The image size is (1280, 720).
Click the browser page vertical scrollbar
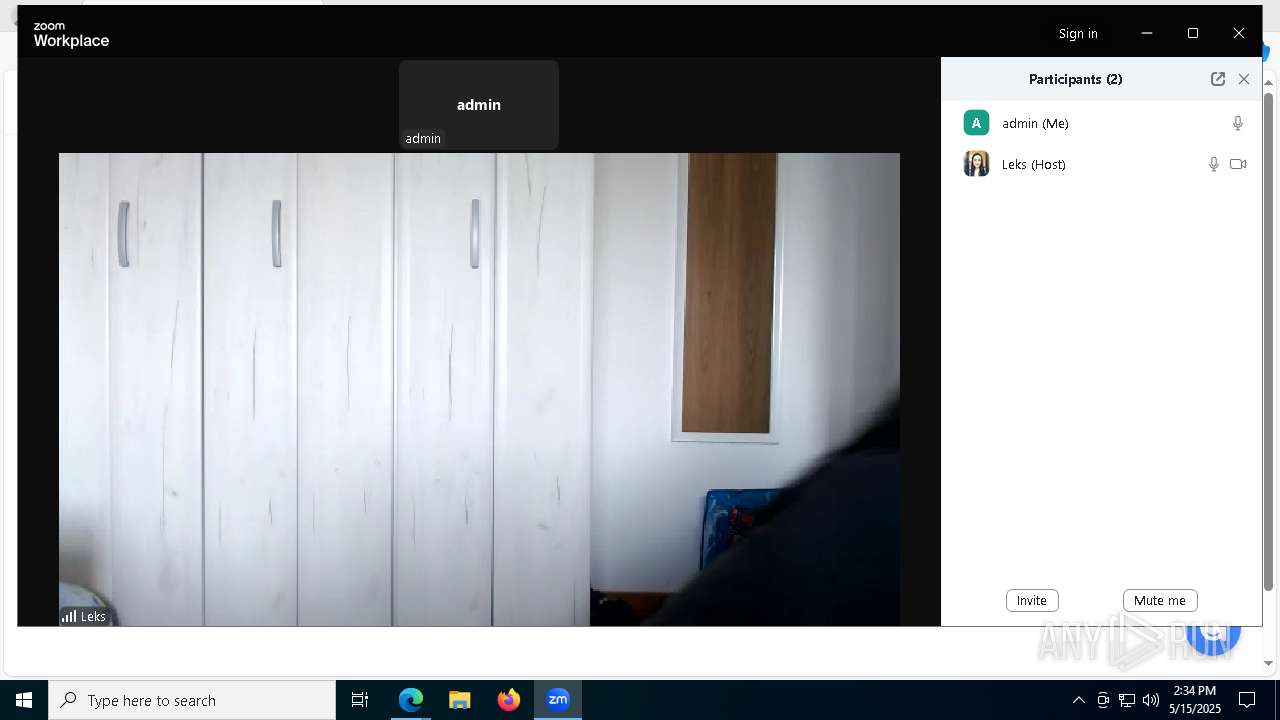point(1269,340)
